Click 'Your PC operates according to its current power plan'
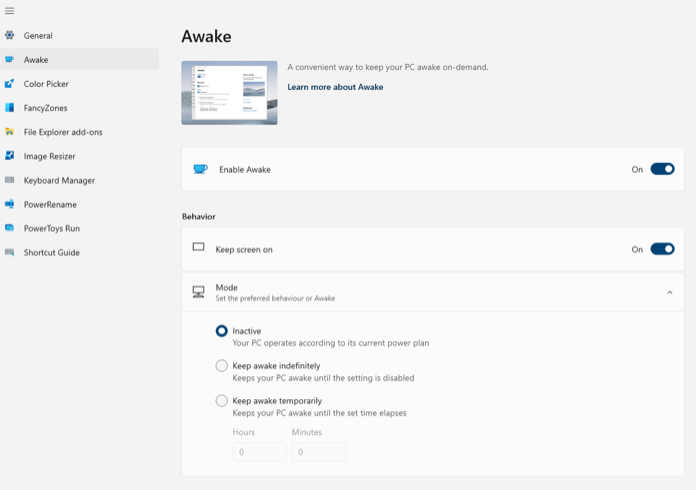The width and height of the screenshot is (696, 490). (331, 343)
